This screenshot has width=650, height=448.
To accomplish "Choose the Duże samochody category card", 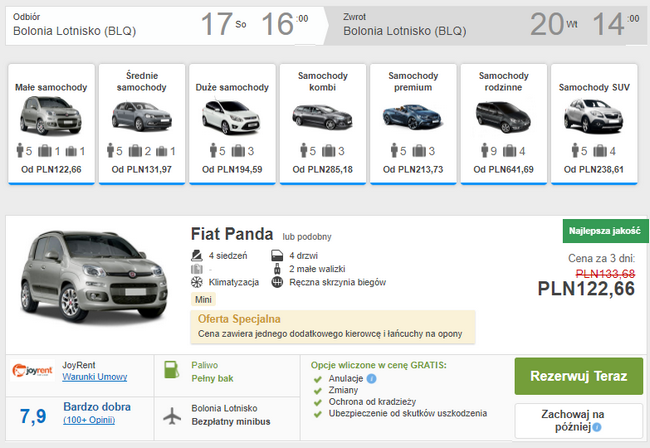I will pos(232,124).
